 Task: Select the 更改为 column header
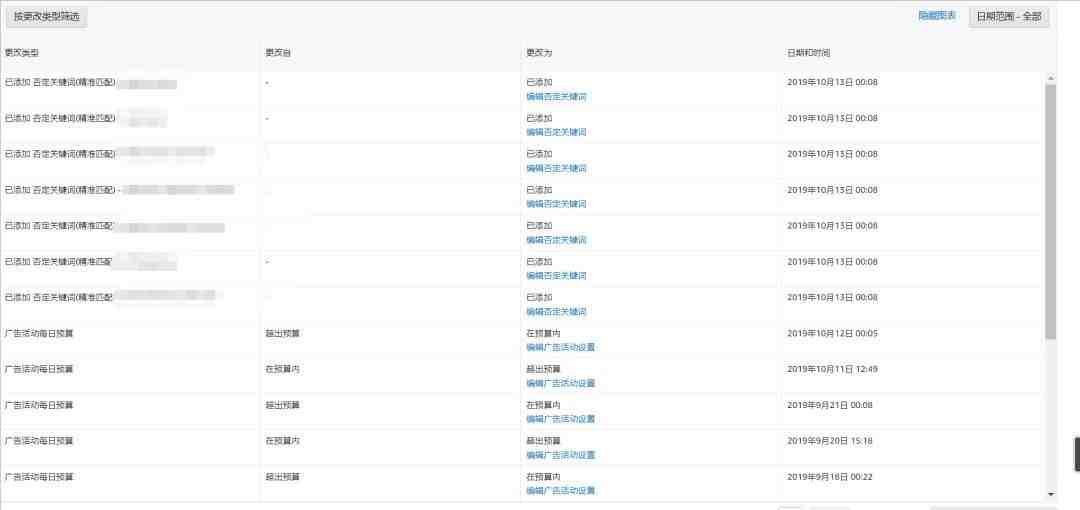(539, 52)
